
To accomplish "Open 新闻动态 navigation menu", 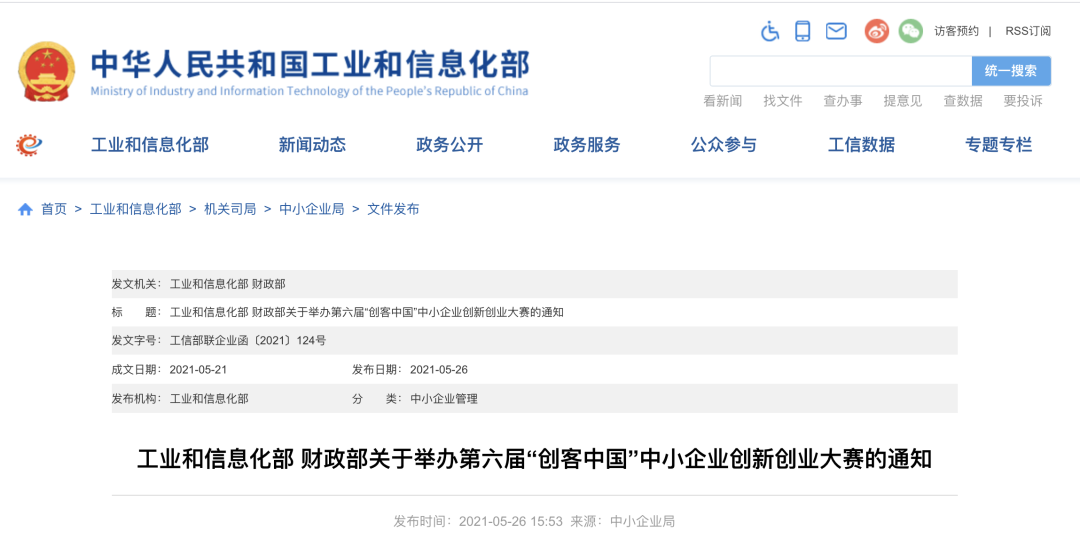I will [x=312, y=145].
